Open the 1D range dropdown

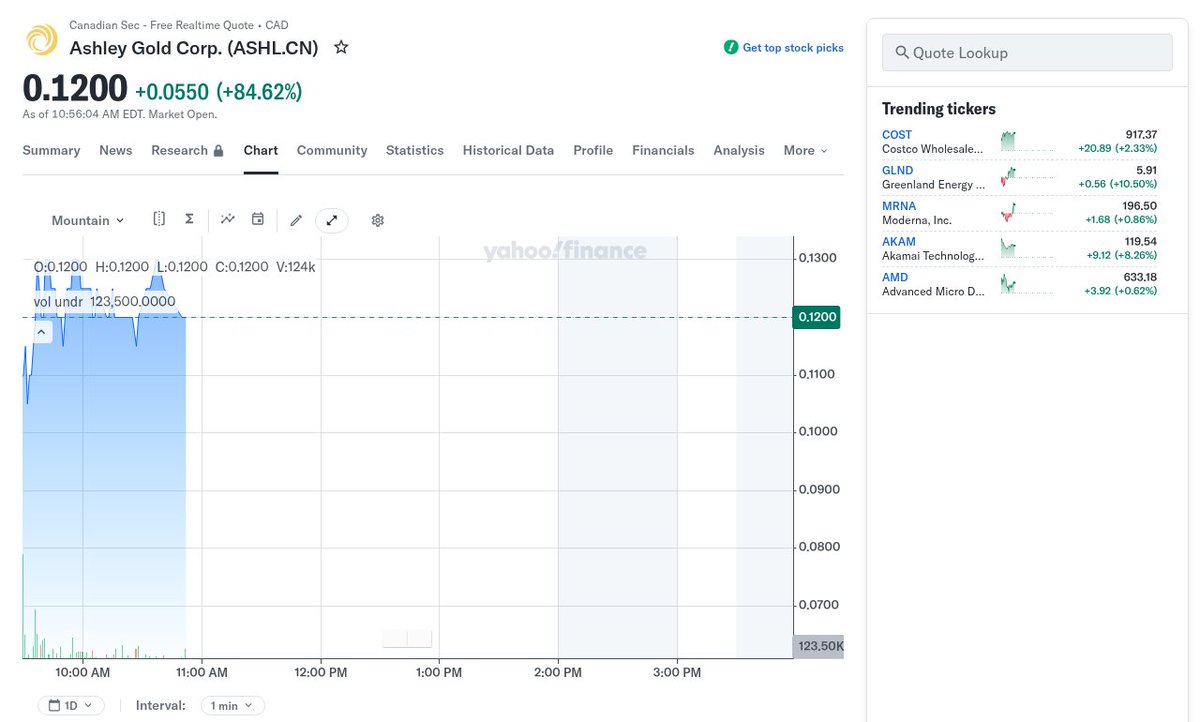click(x=71, y=705)
